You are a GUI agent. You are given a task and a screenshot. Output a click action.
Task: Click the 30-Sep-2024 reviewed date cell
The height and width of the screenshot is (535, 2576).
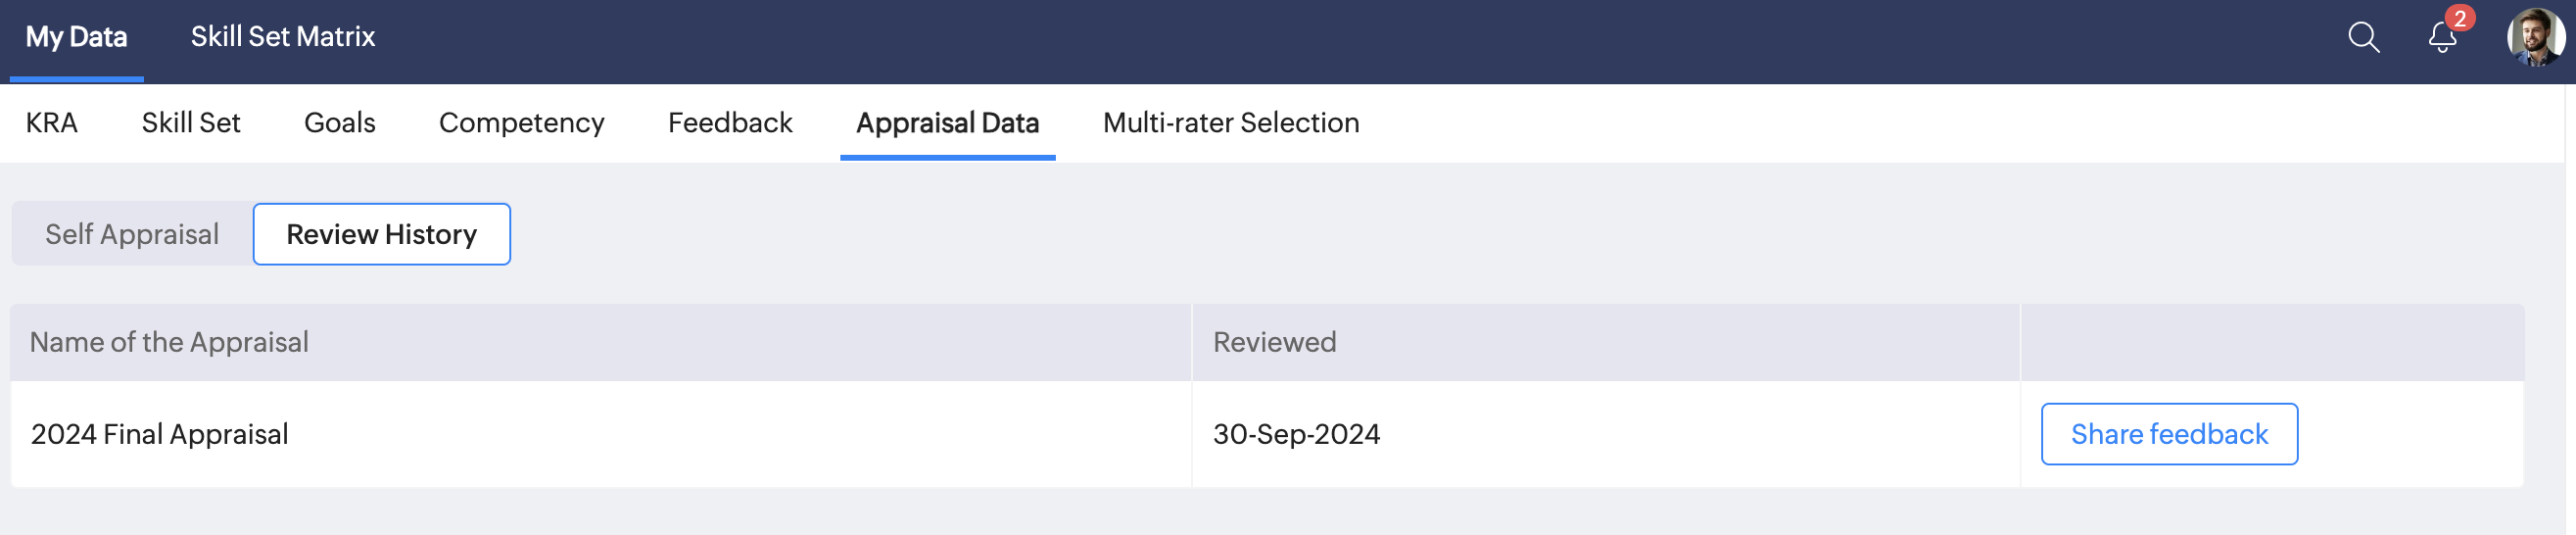[x=1296, y=434]
